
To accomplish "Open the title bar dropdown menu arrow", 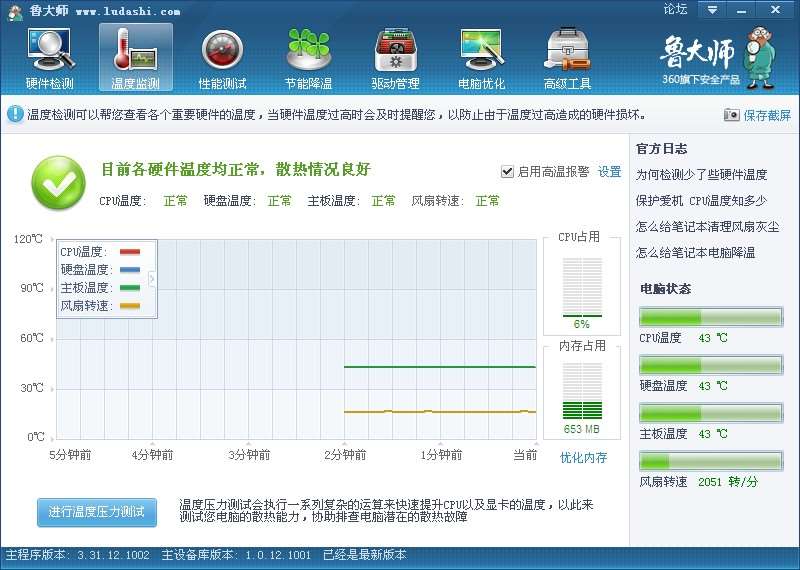I will pos(712,10).
